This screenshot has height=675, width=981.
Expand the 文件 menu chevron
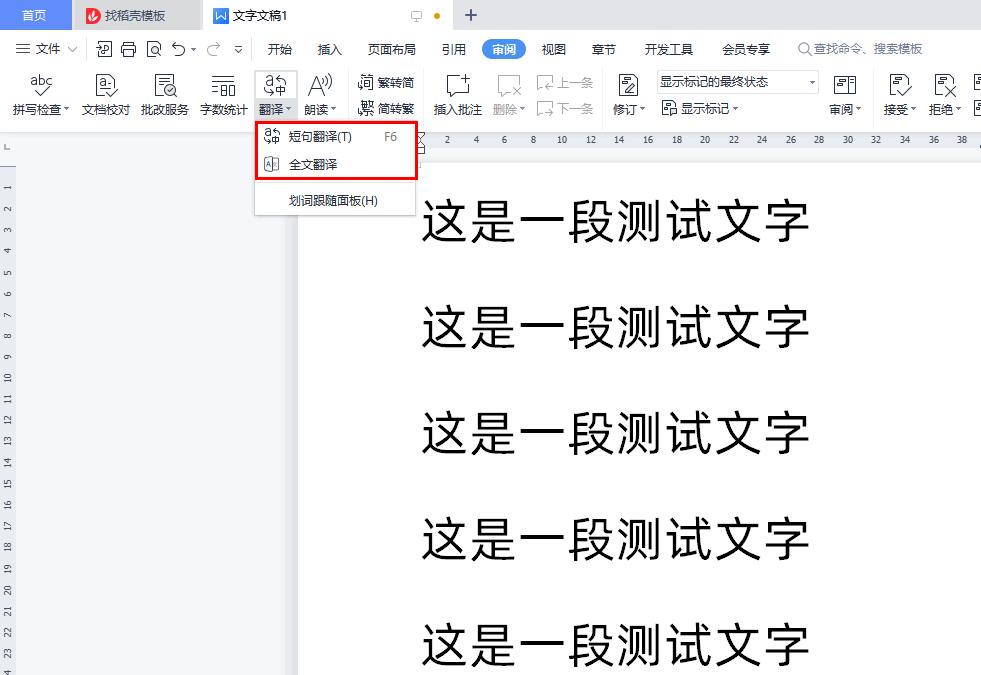tap(71, 48)
